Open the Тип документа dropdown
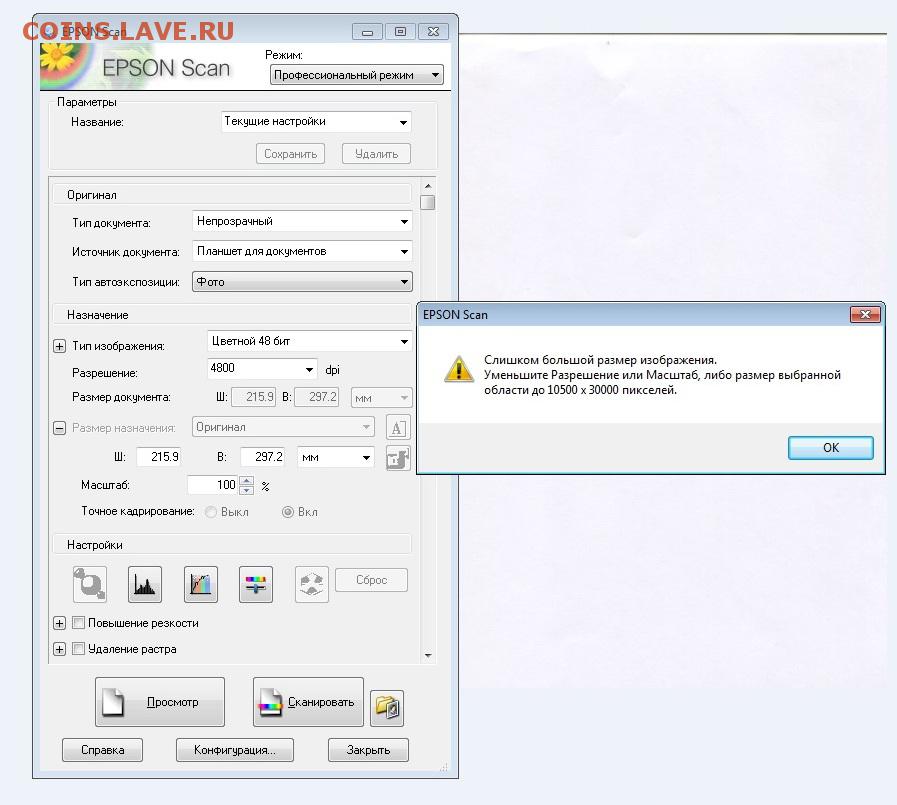897x805 pixels. coord(302,221)
